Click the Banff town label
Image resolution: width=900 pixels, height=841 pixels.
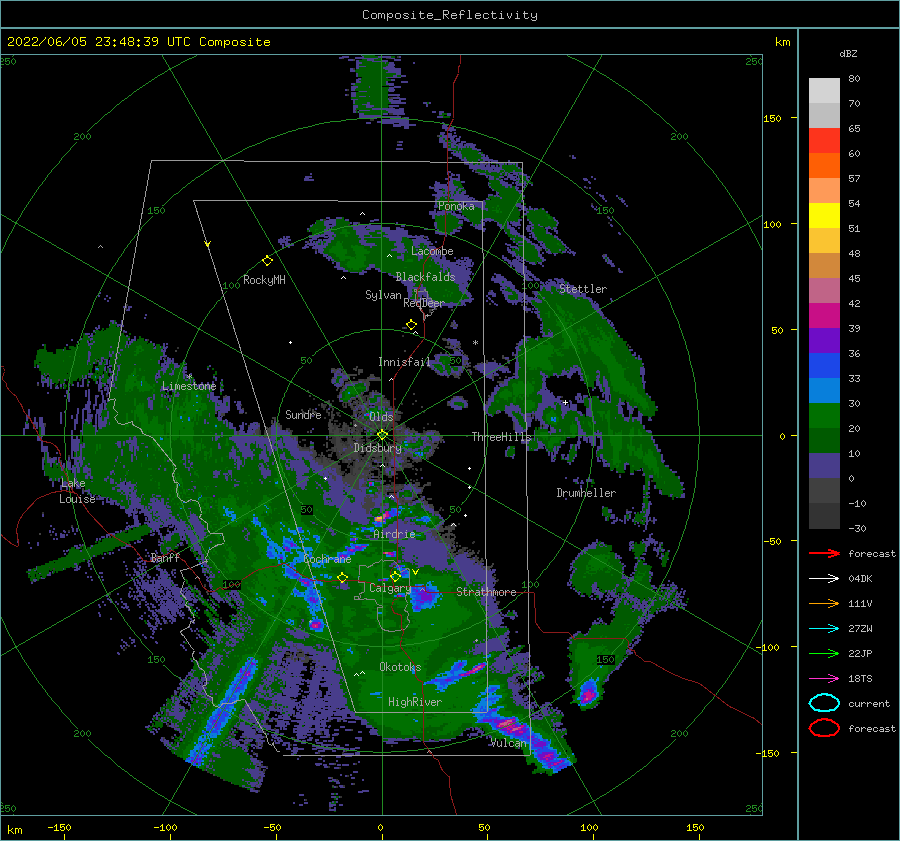(165, 557)
